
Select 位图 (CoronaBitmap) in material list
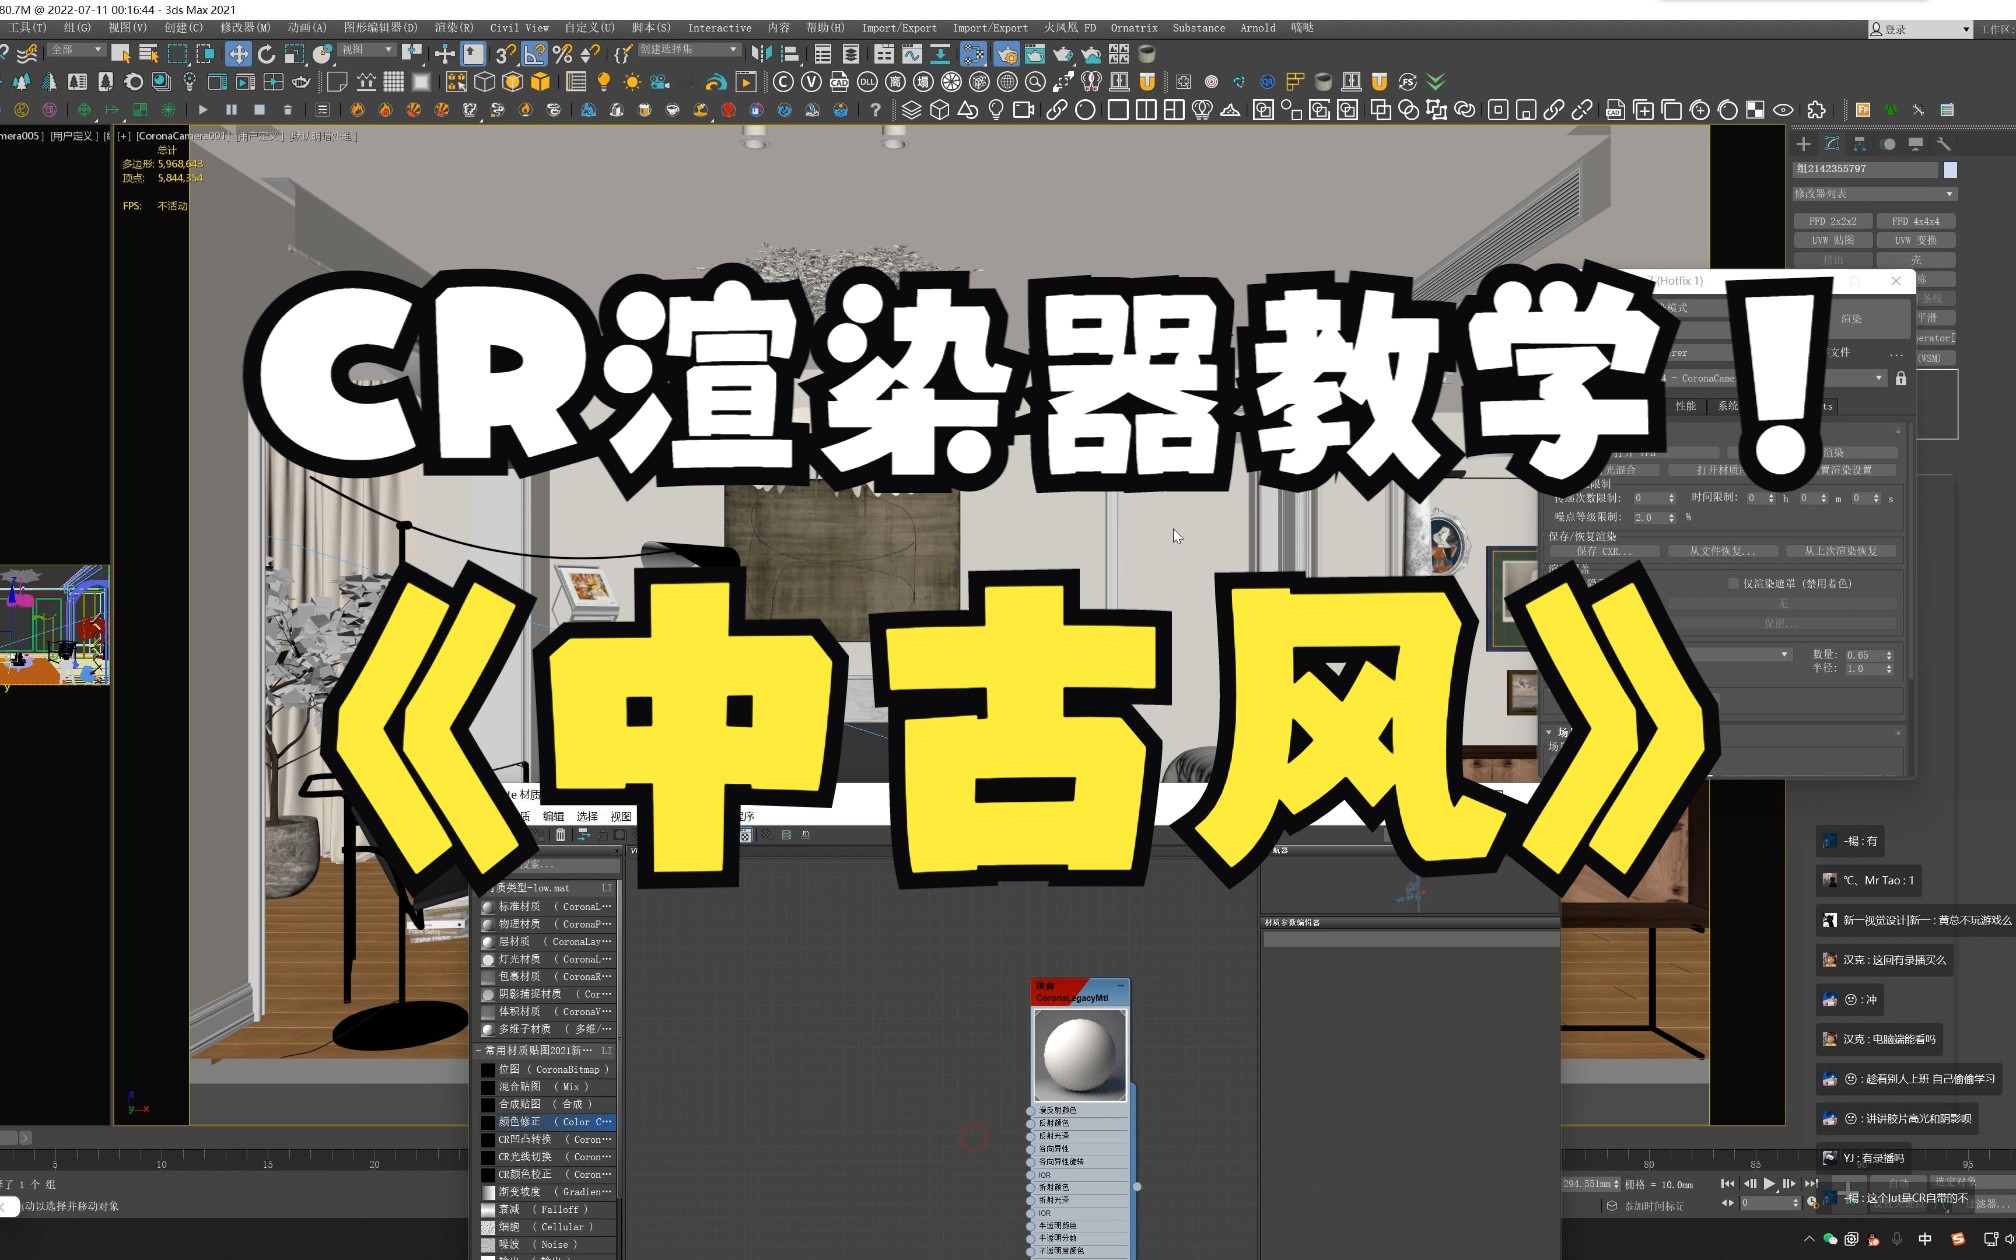[548, 1069]
